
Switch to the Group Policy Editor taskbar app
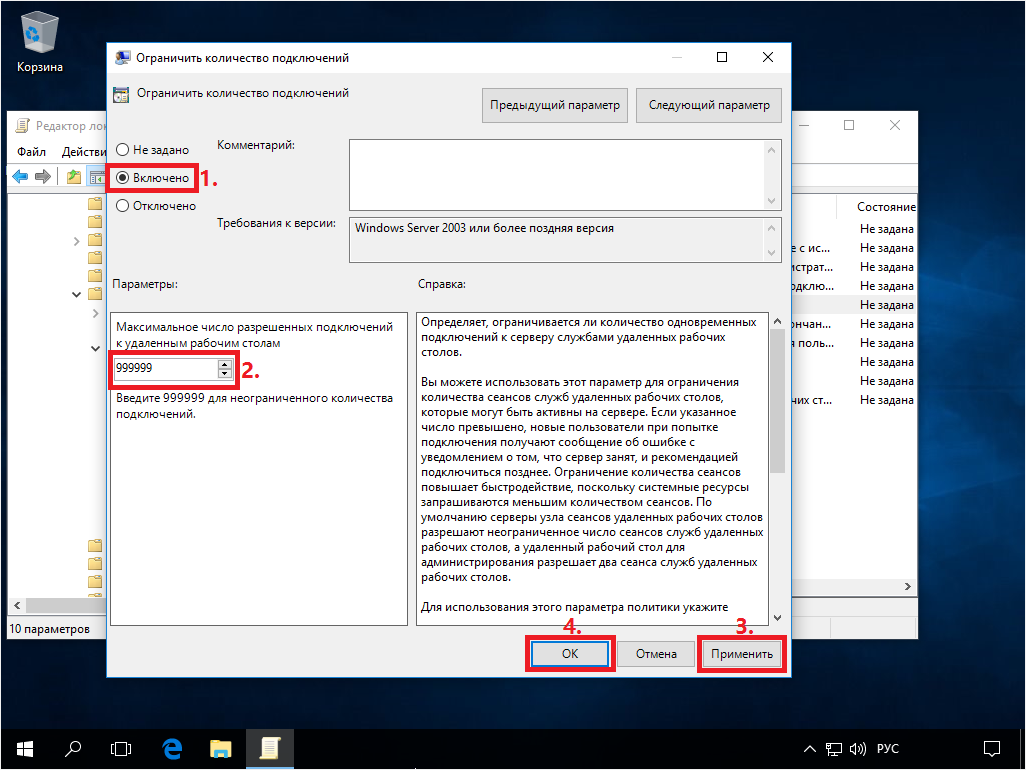click(270, 748)
